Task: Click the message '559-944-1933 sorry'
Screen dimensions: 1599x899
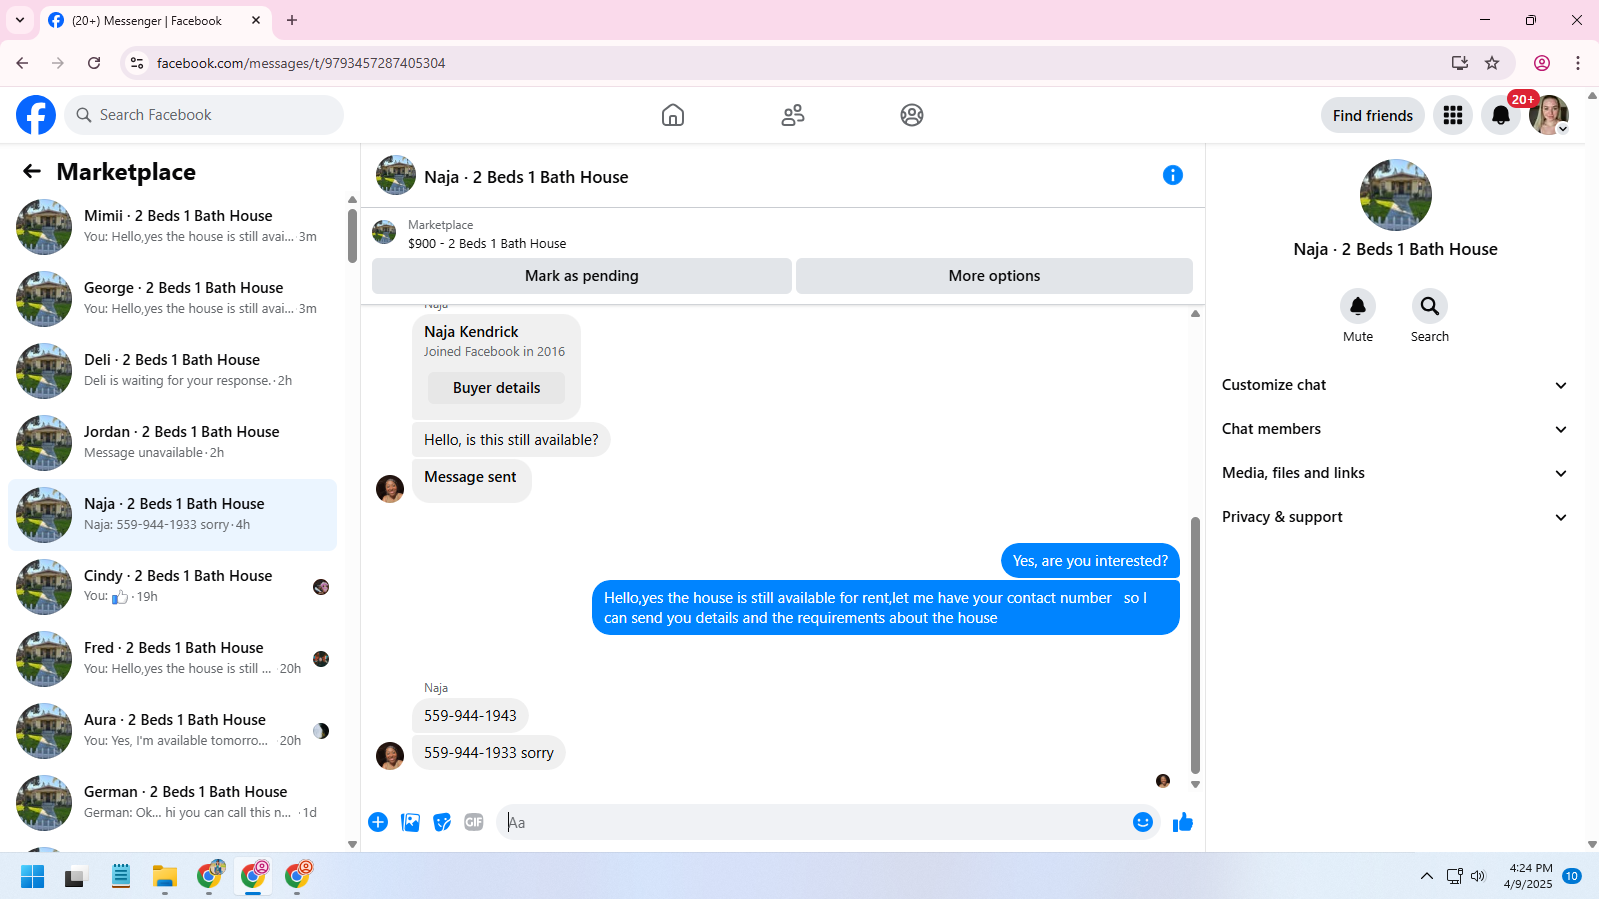Action: pyautogui.click(x=489, y=753)
